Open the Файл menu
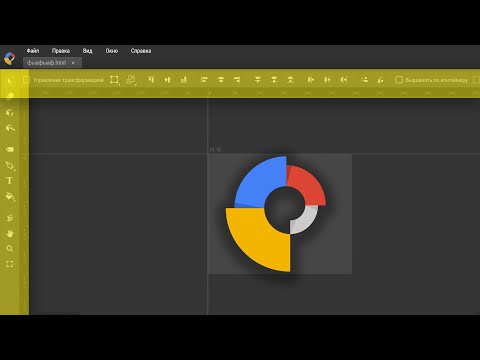The image size is (480, 360). (x=33, y=51)
